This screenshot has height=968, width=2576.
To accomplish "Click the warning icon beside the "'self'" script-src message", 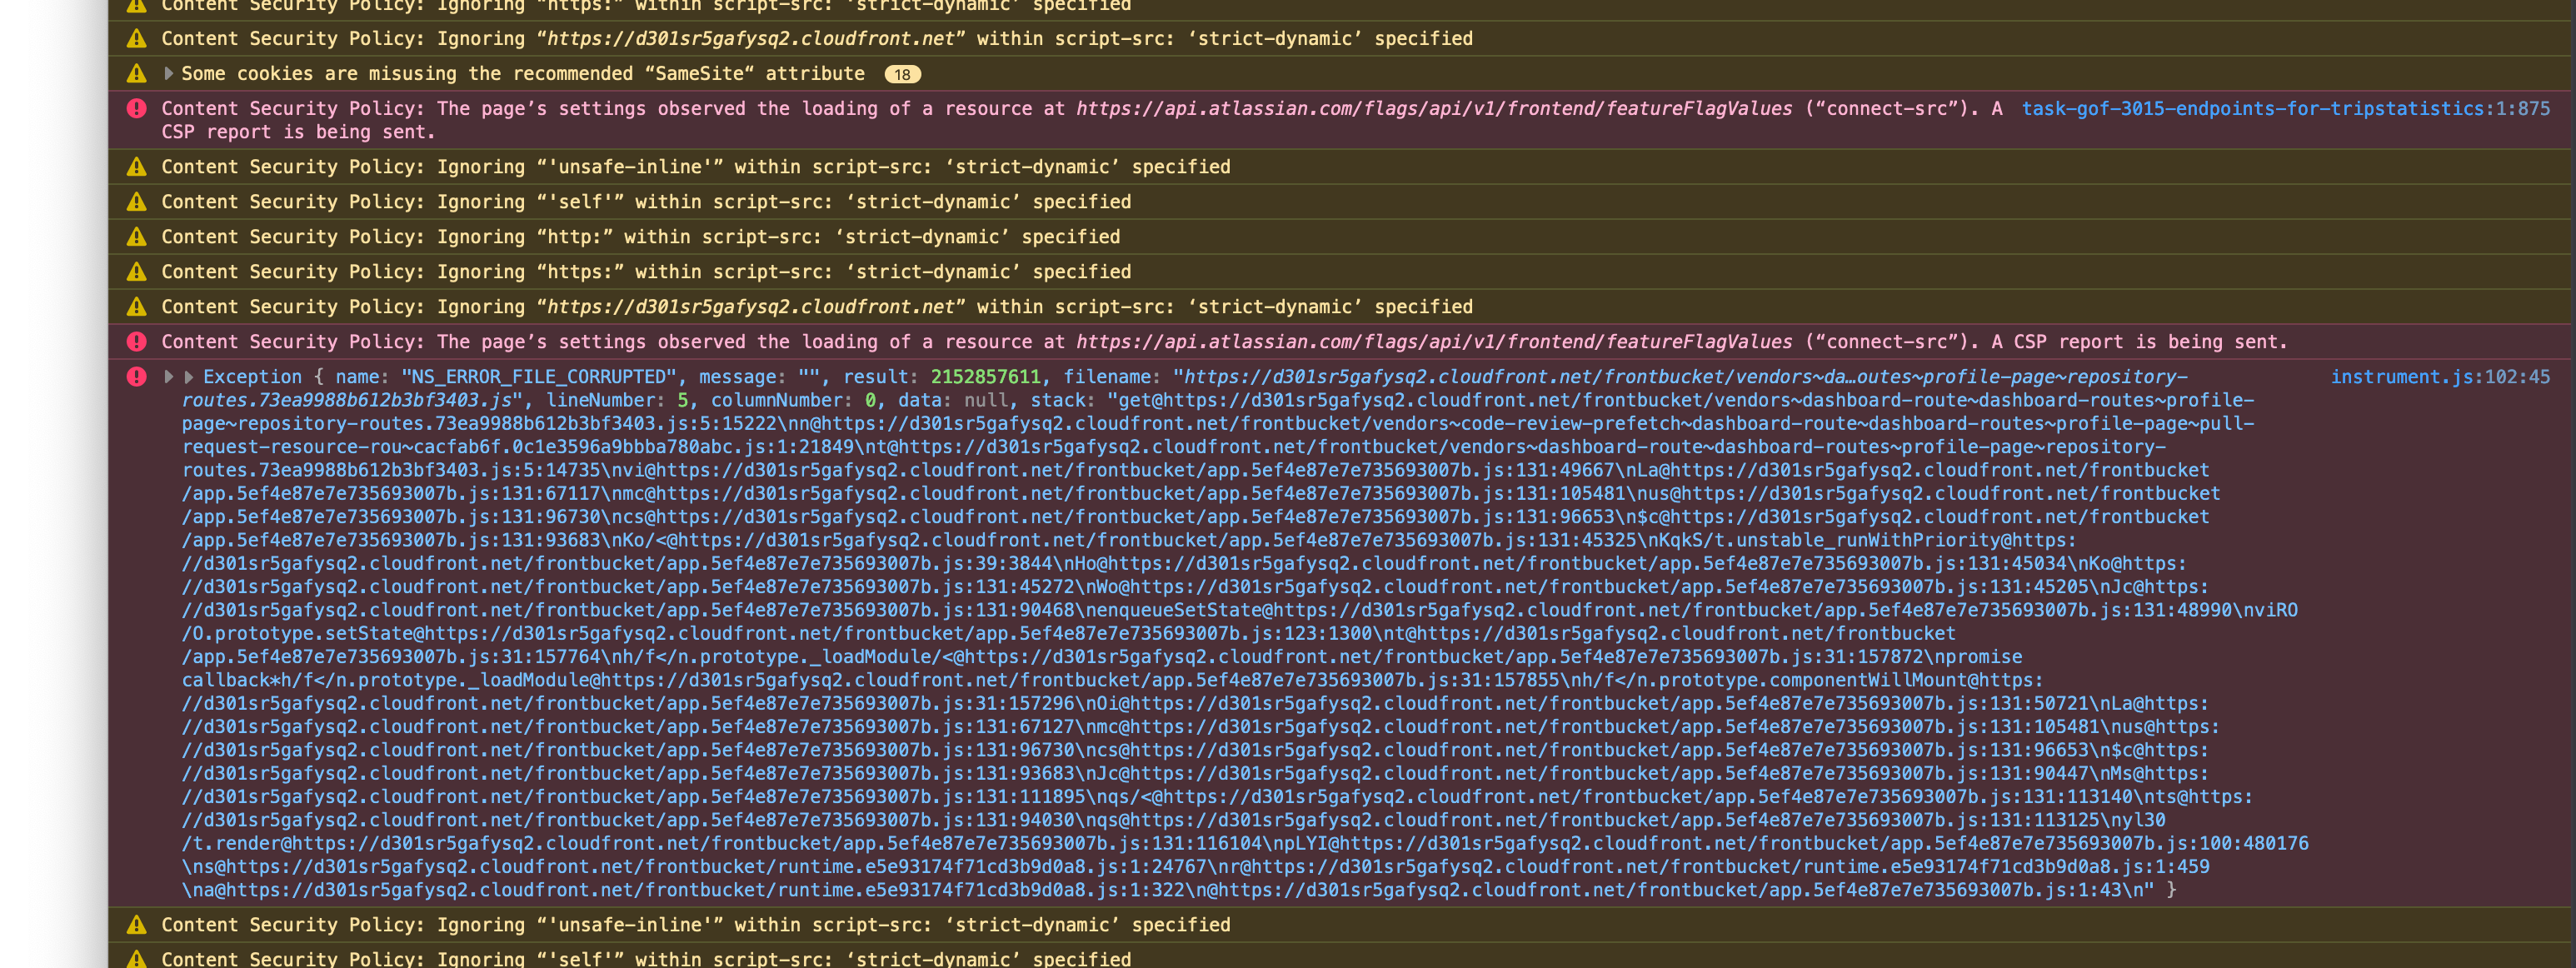I will (x=137, y=201).
